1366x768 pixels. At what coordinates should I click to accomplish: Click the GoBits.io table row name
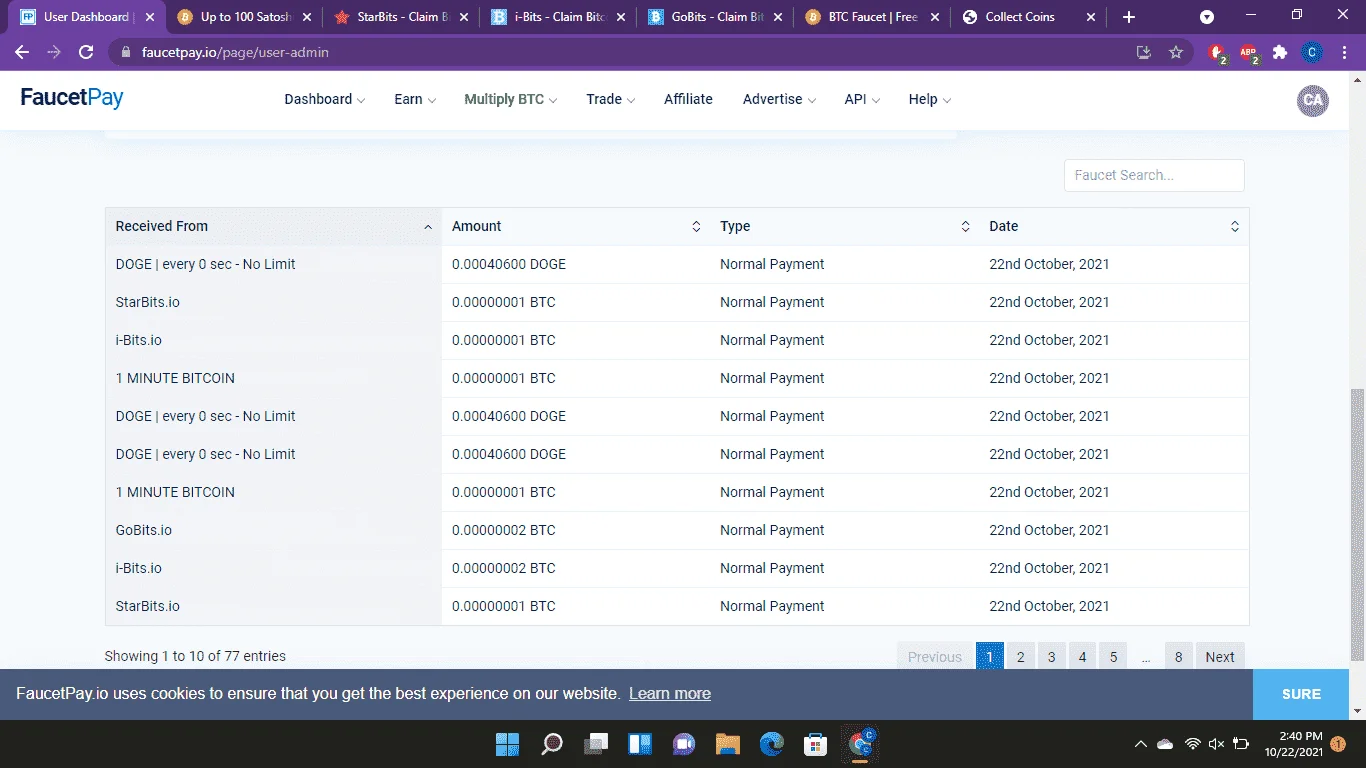[x=144, y=530]
